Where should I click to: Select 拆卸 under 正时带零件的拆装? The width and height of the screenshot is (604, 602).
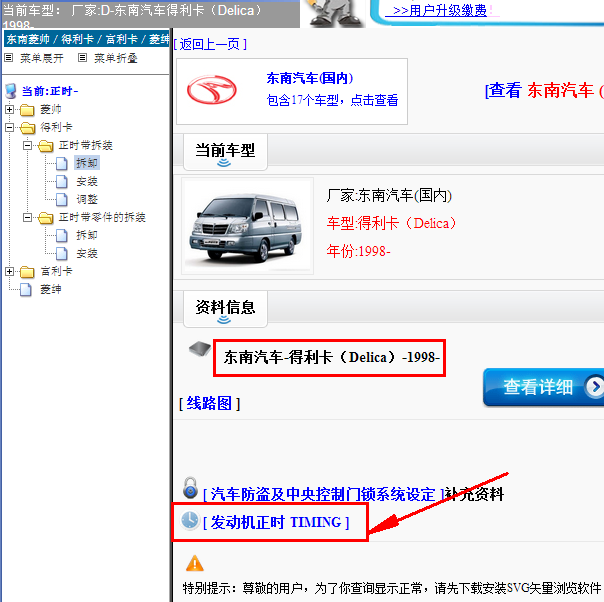87,235
